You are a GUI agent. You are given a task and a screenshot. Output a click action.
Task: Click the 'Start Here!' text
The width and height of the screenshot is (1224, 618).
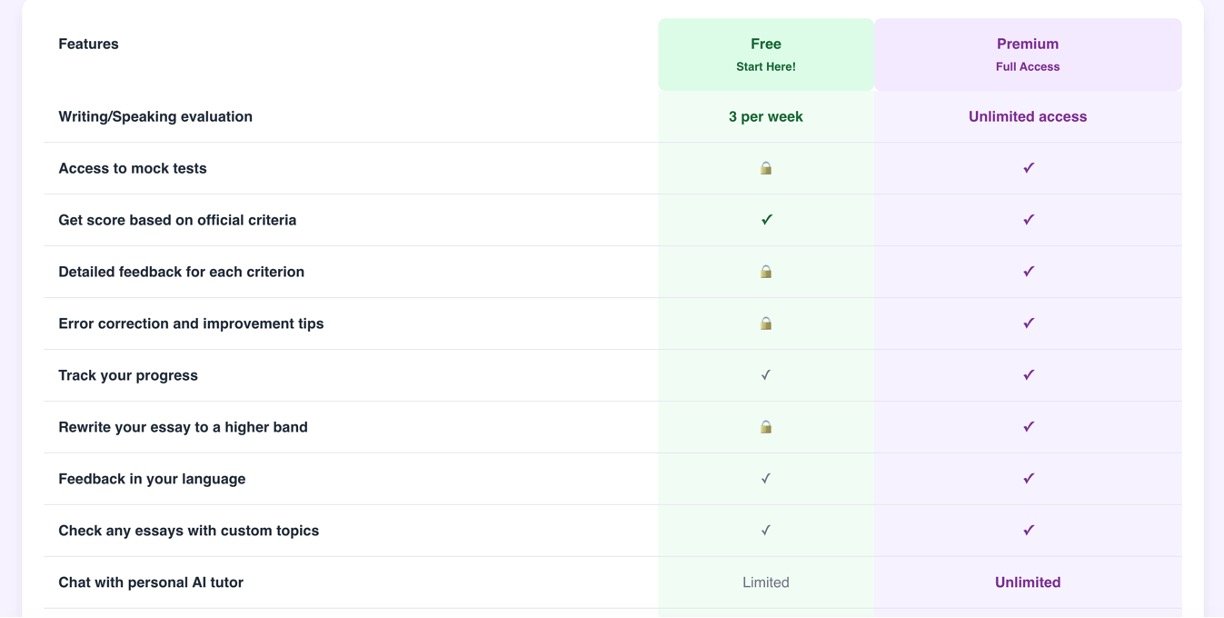[766, 67]
